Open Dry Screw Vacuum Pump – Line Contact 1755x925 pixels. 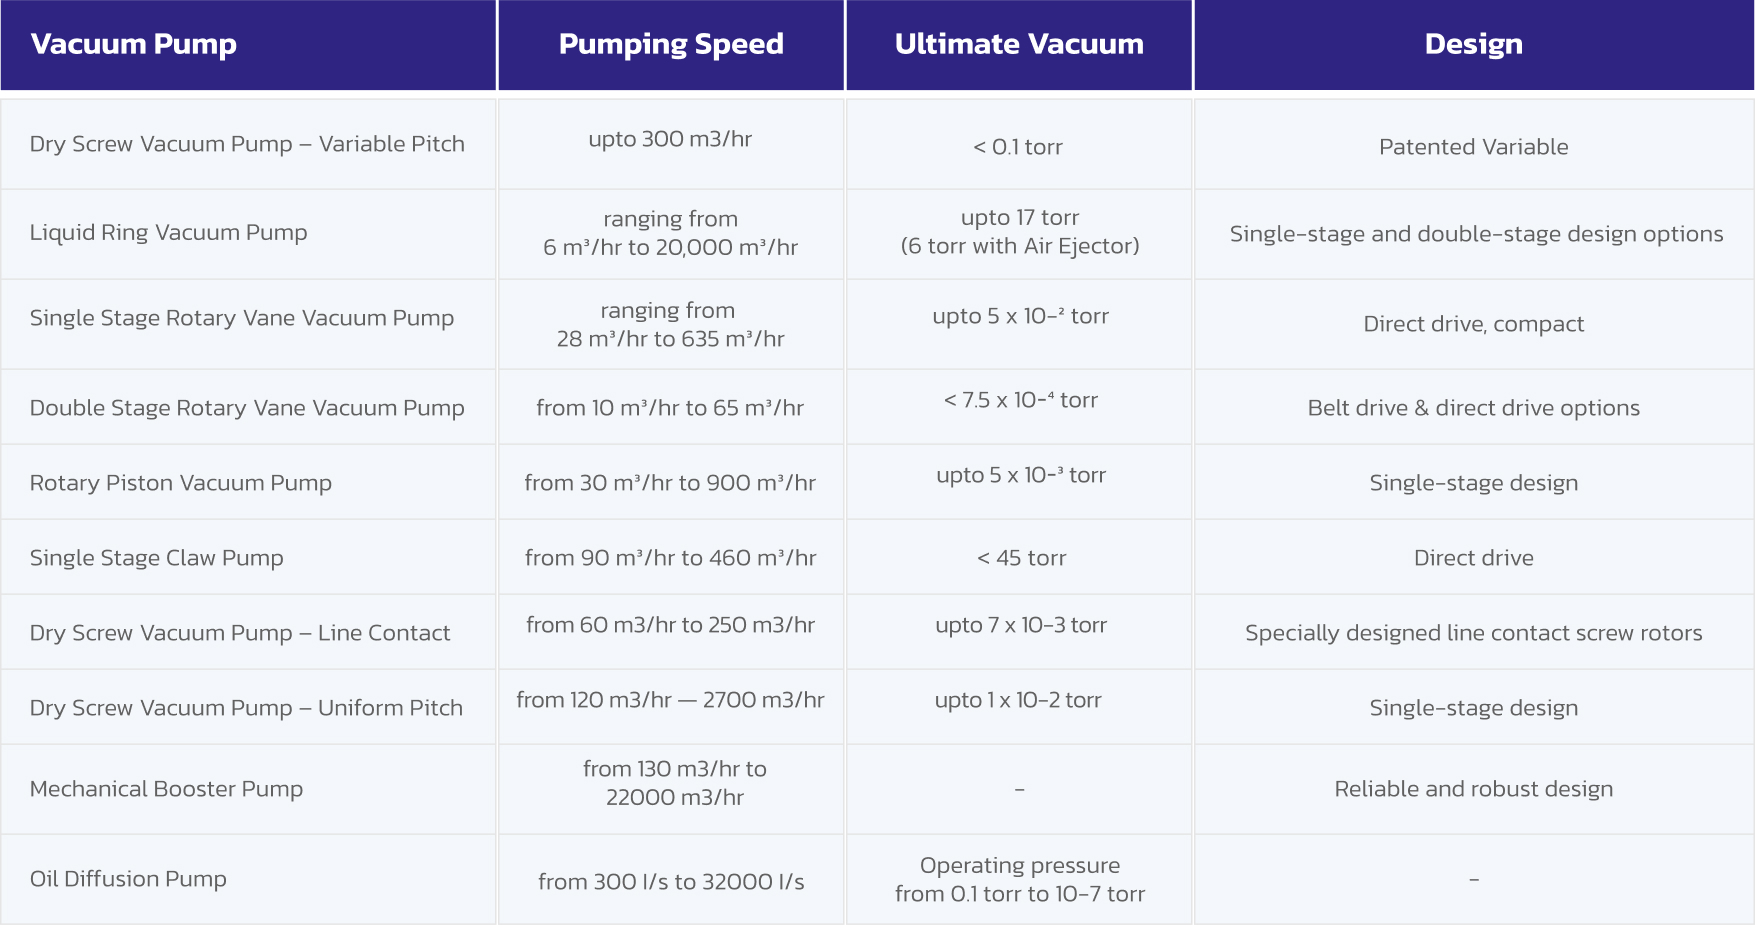(240, 633)
